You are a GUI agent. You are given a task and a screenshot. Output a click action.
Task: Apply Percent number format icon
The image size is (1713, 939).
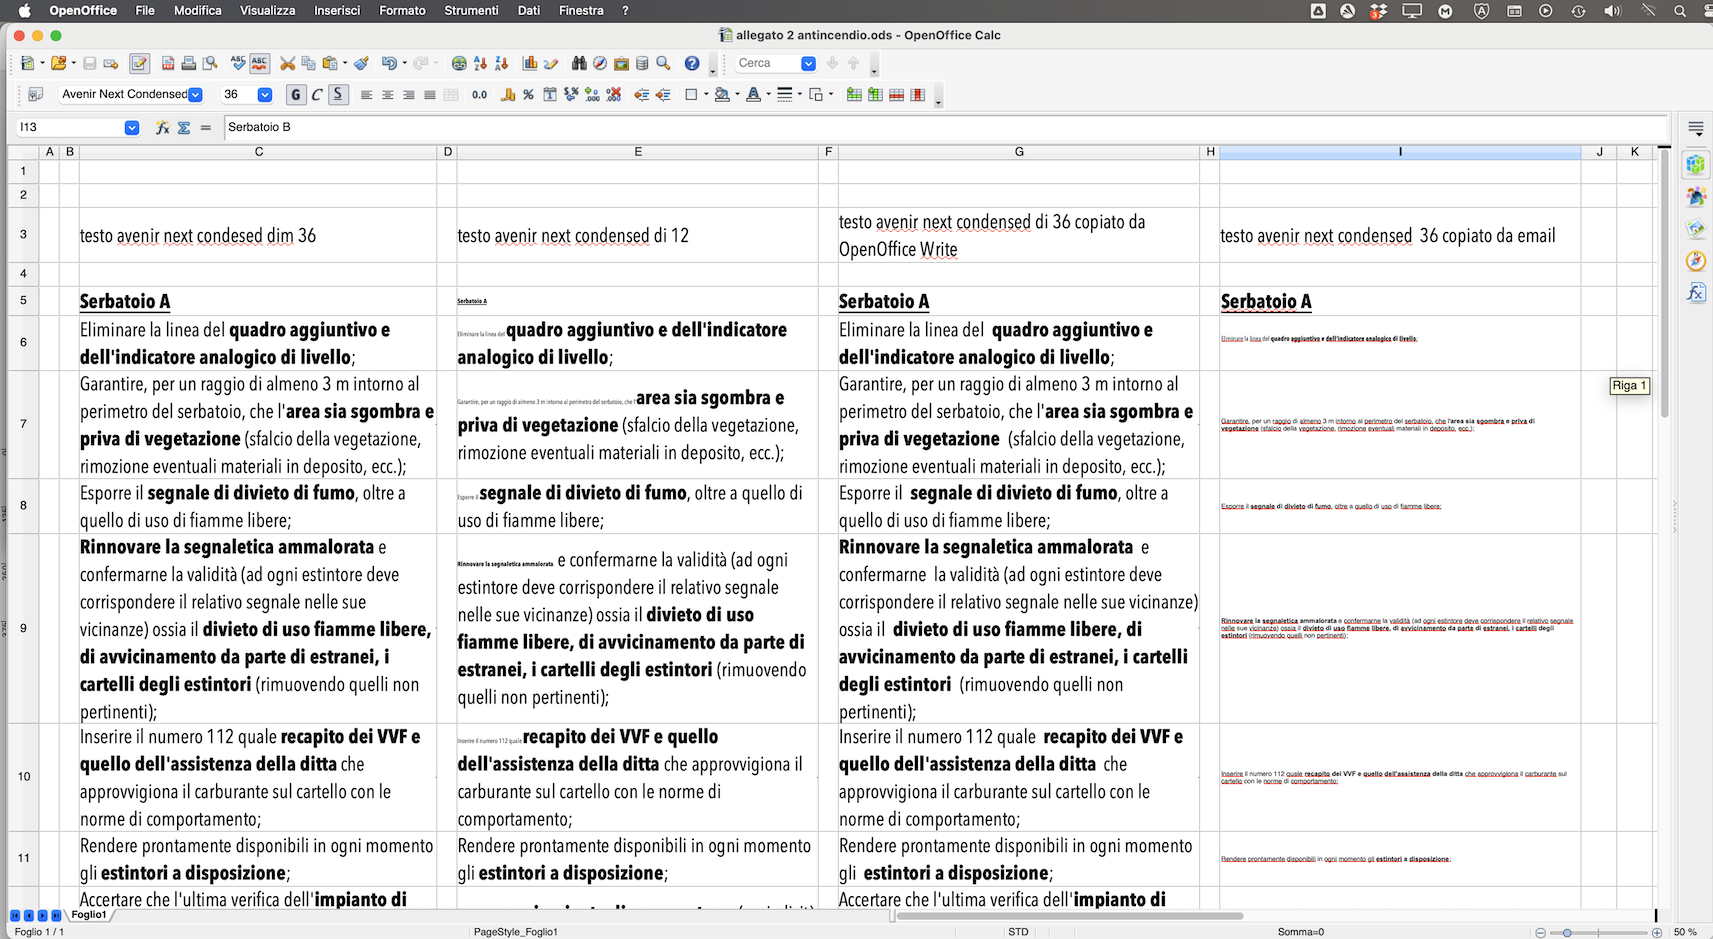(x=528, y=95)
